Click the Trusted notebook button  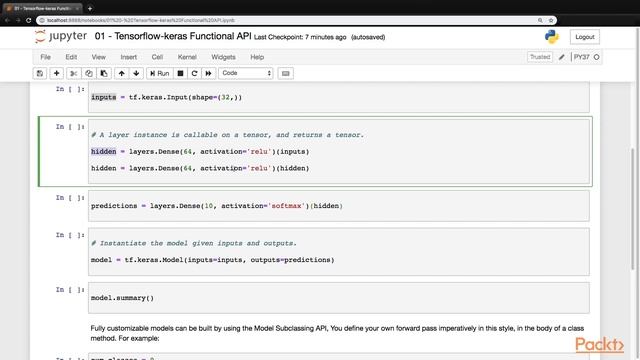(x=540, y=57)
